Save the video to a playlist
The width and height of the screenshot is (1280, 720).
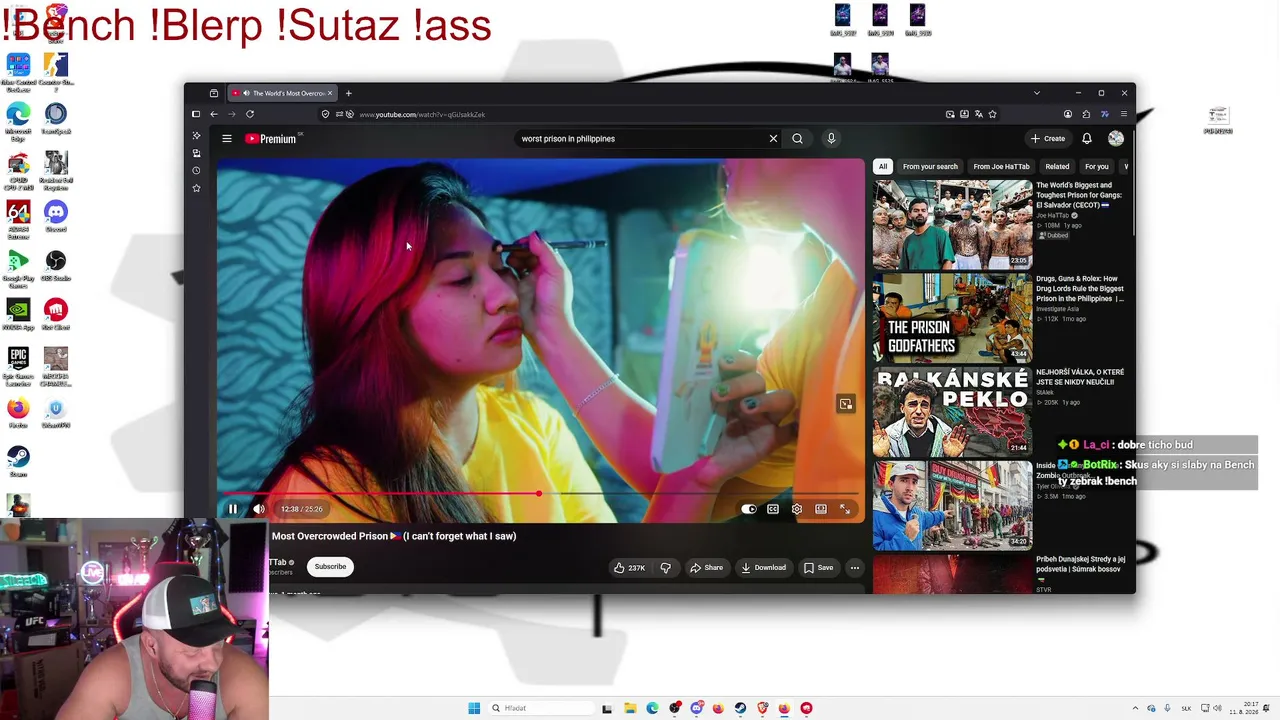(818, 568)
